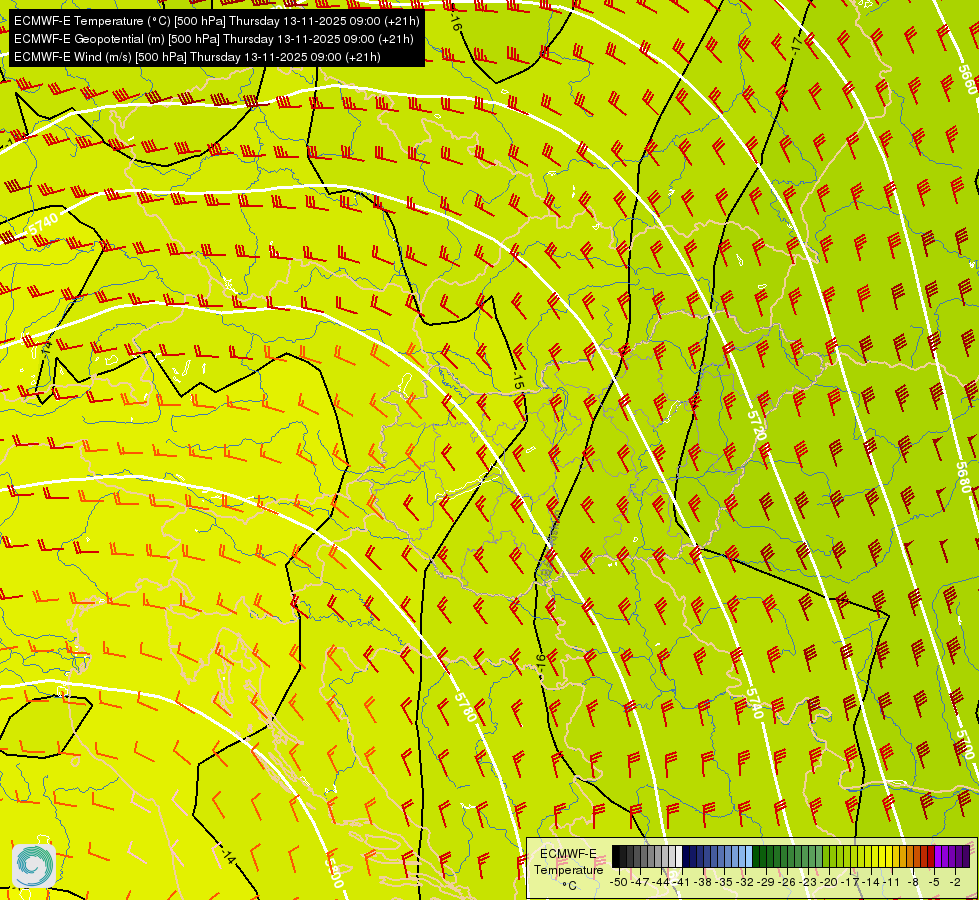Select the ECMWF-E Wind title line
The width and height of the screenshot is (979, 900).
click(197, 57)
